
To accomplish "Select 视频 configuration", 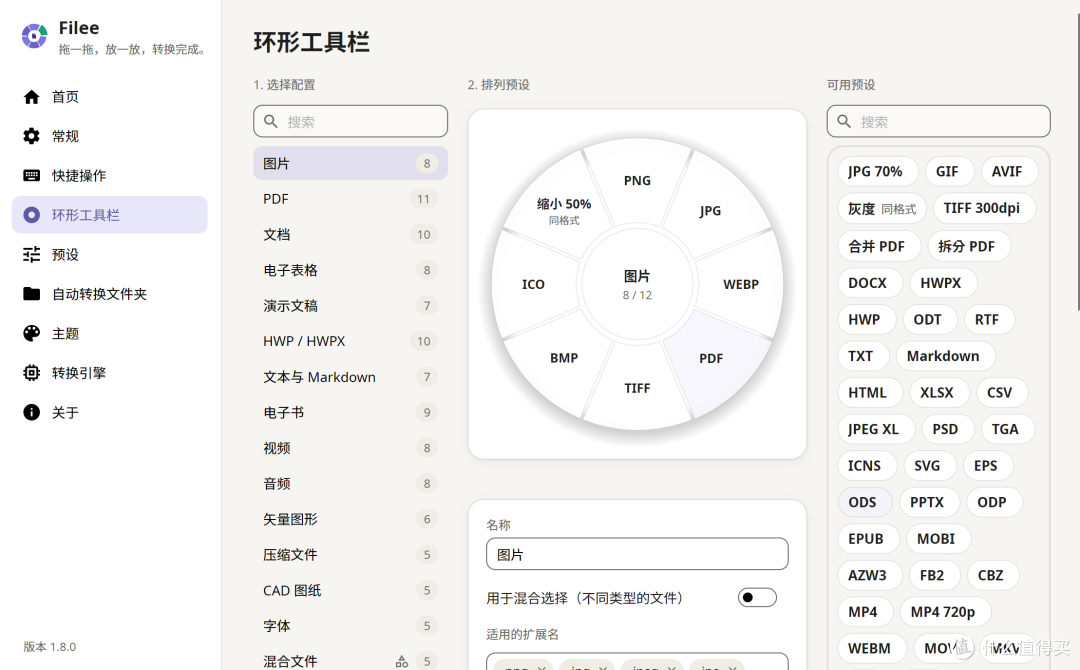I will [351, 448].
